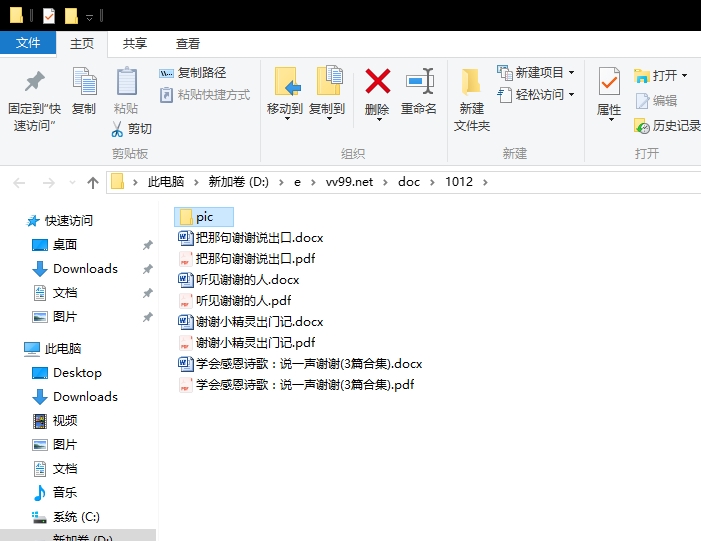Click Copy path button

(193, 72)
